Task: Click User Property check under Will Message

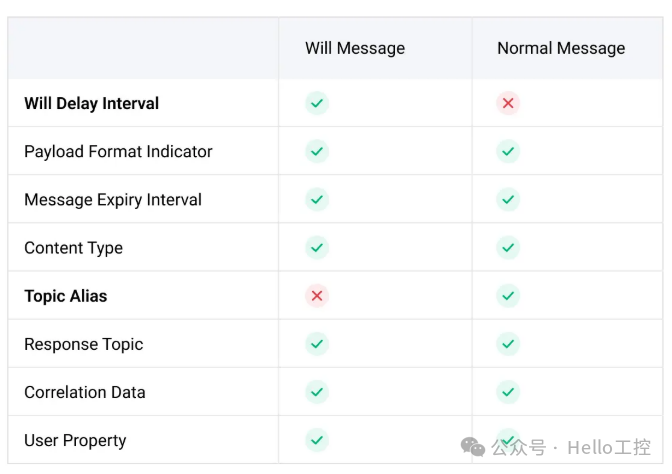Action: tap(317, 440)
